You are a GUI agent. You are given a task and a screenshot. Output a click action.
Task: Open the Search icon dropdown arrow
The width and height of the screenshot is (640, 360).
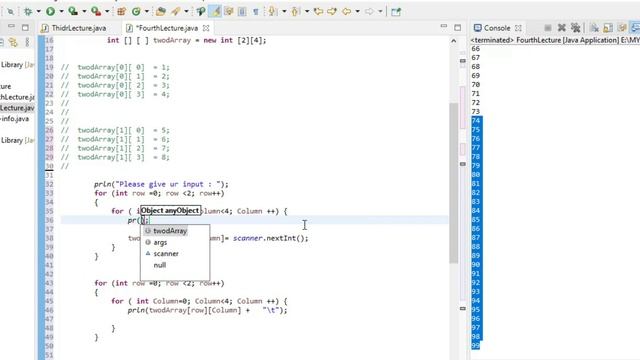[x=186, y=11]
